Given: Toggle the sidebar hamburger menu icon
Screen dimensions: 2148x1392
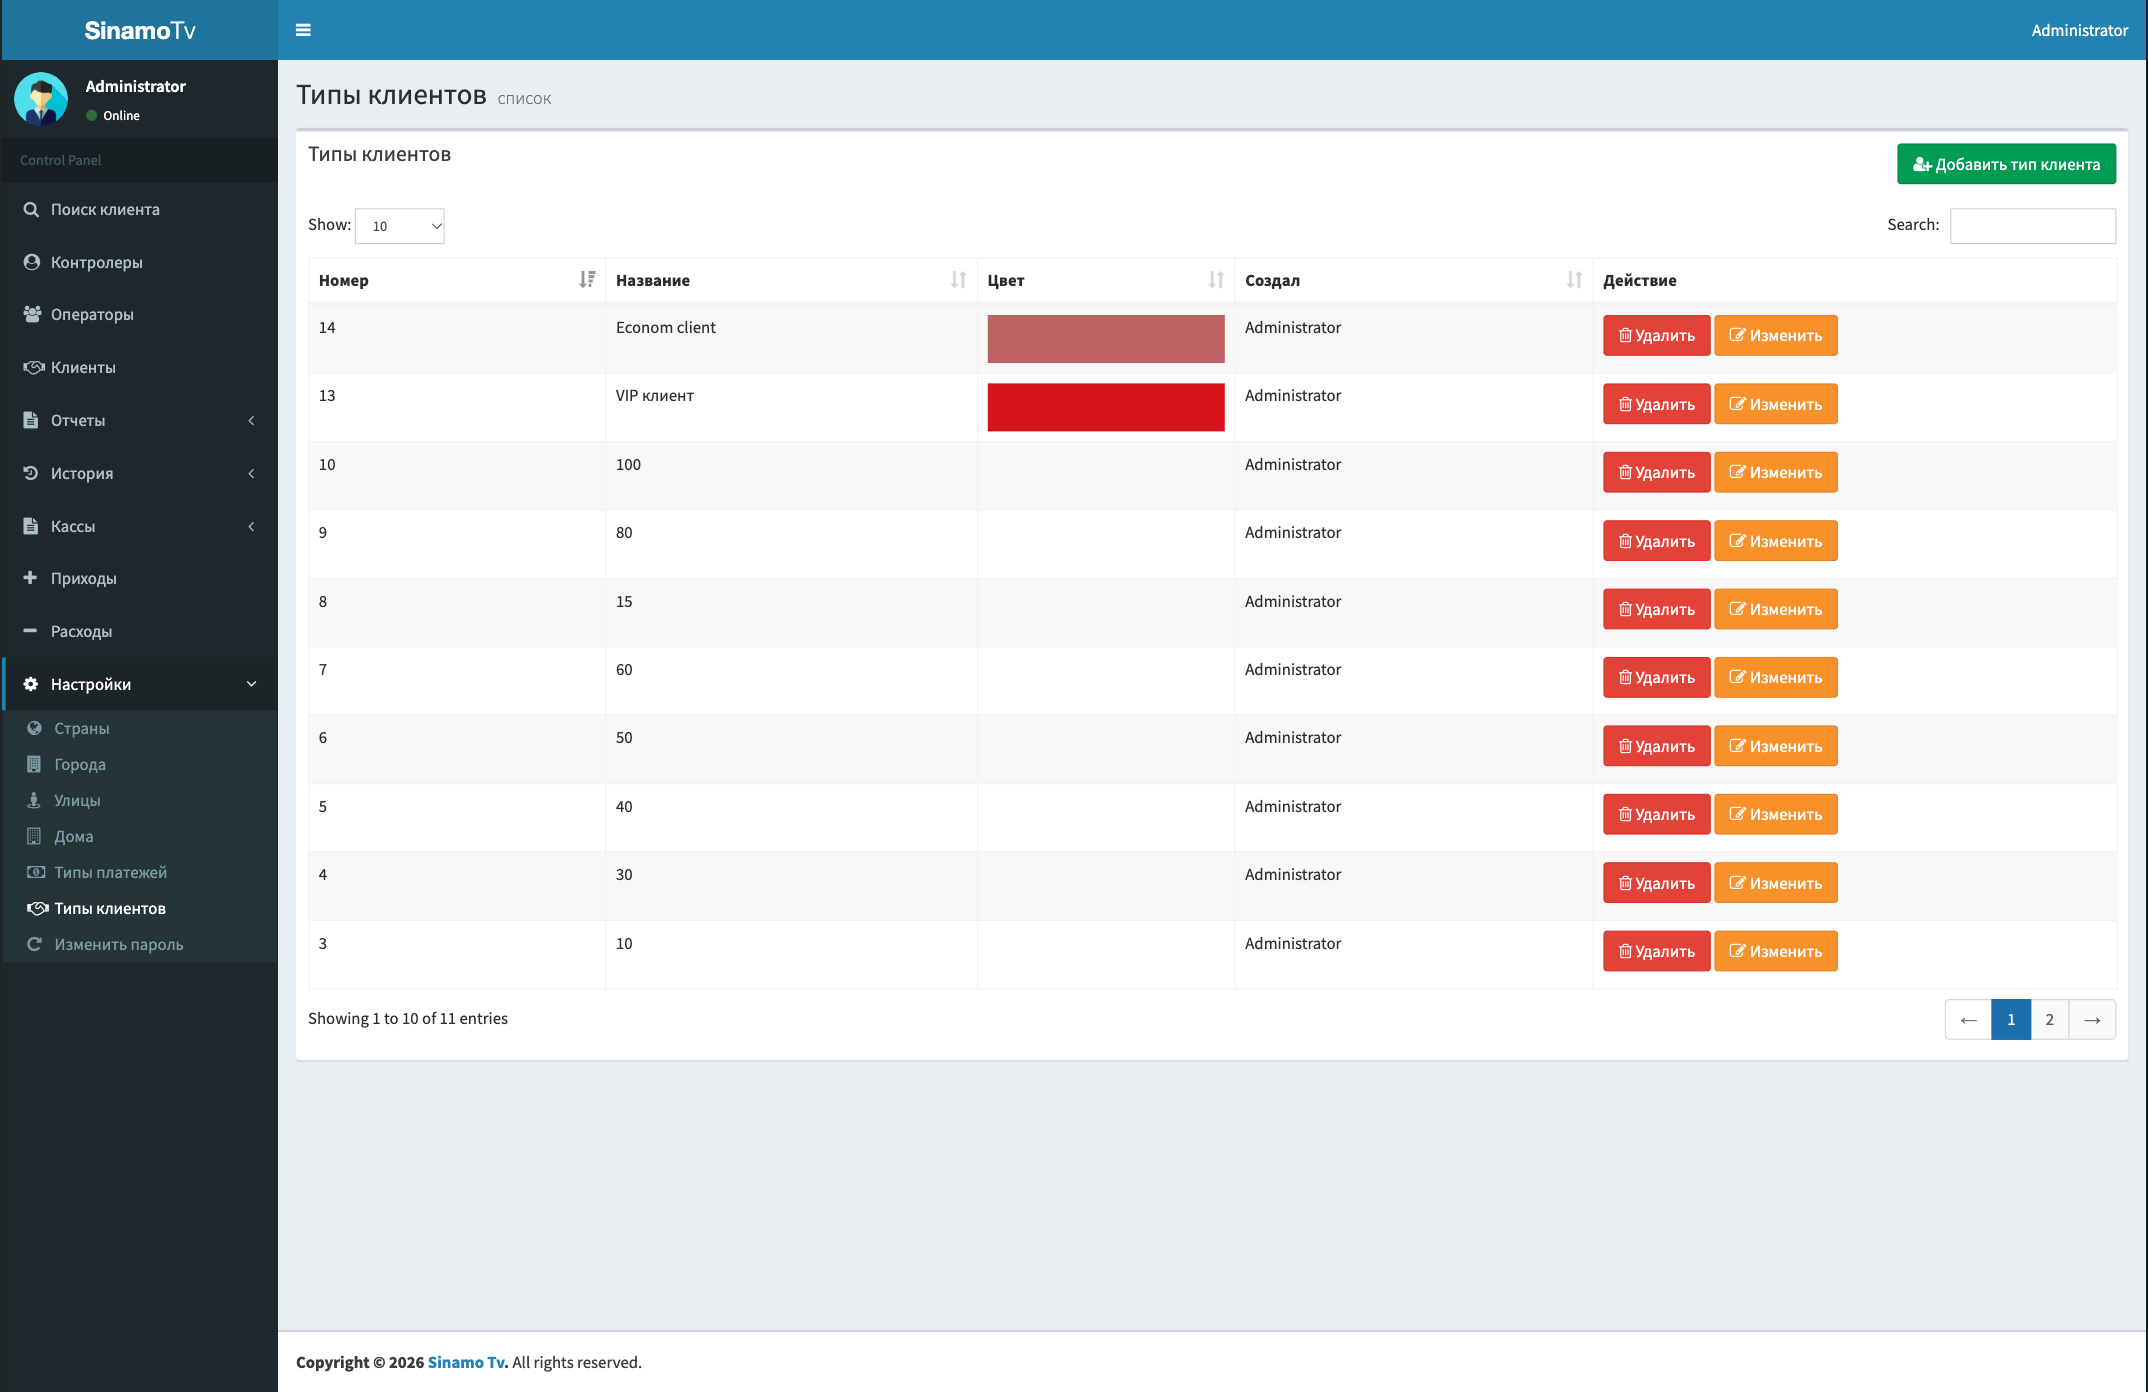Looking at the screenshot, I should coord(303,30).
